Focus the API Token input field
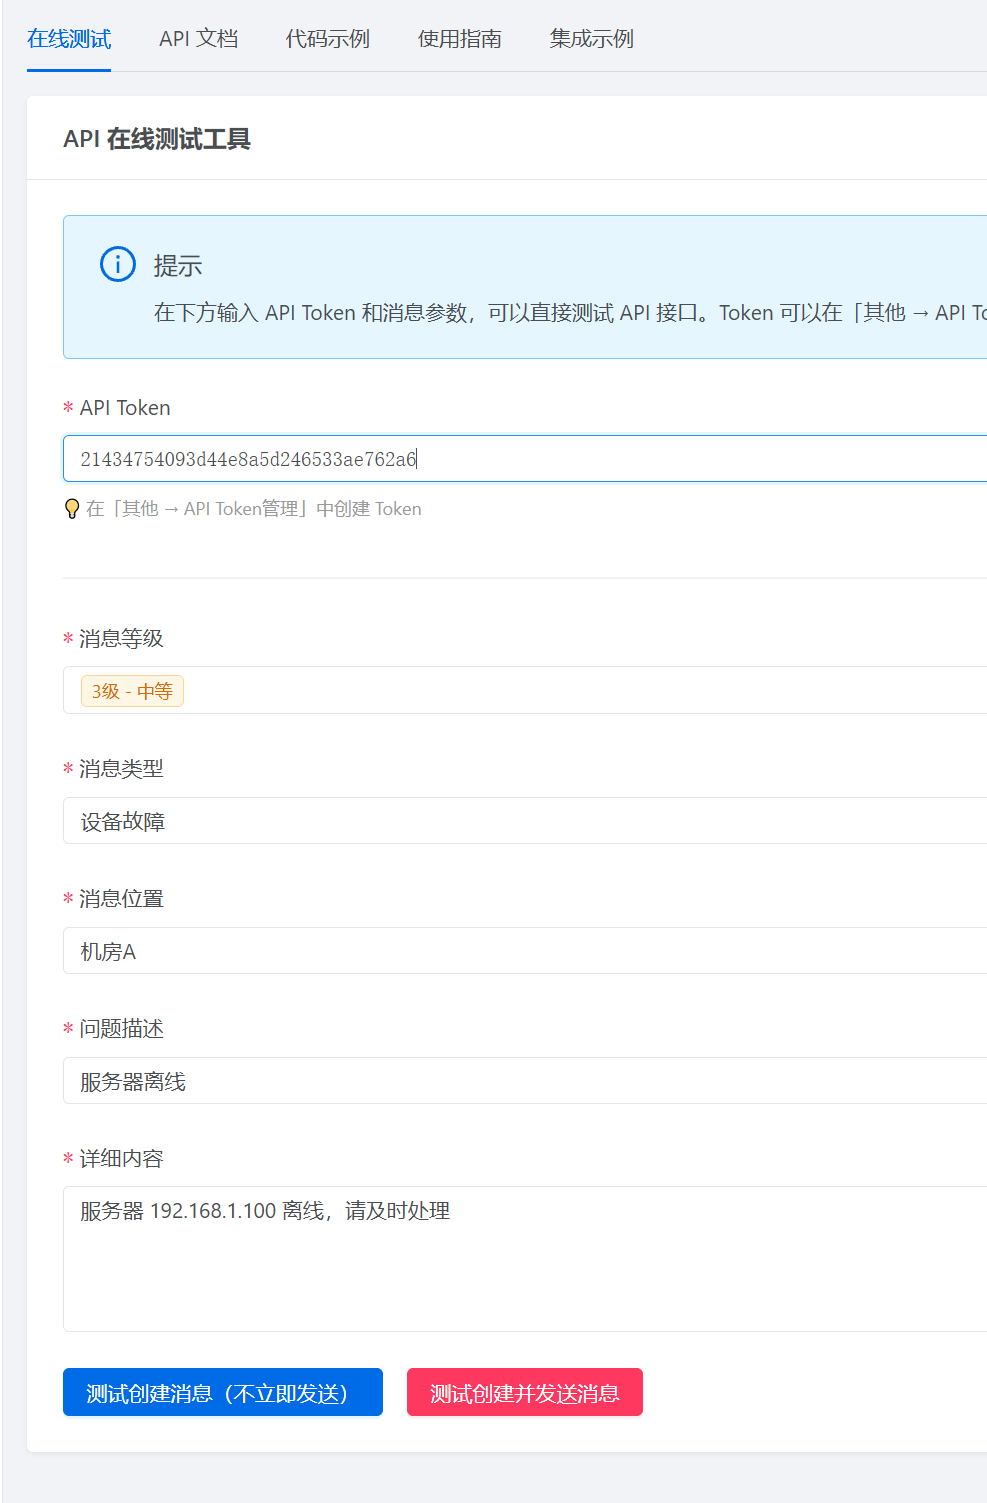987x1503 pixels. tap(600, 459)
